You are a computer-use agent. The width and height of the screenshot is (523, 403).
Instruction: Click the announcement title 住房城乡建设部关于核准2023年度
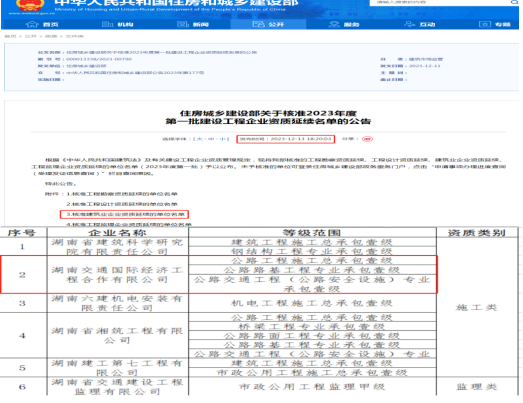click(x=268, y=113)
